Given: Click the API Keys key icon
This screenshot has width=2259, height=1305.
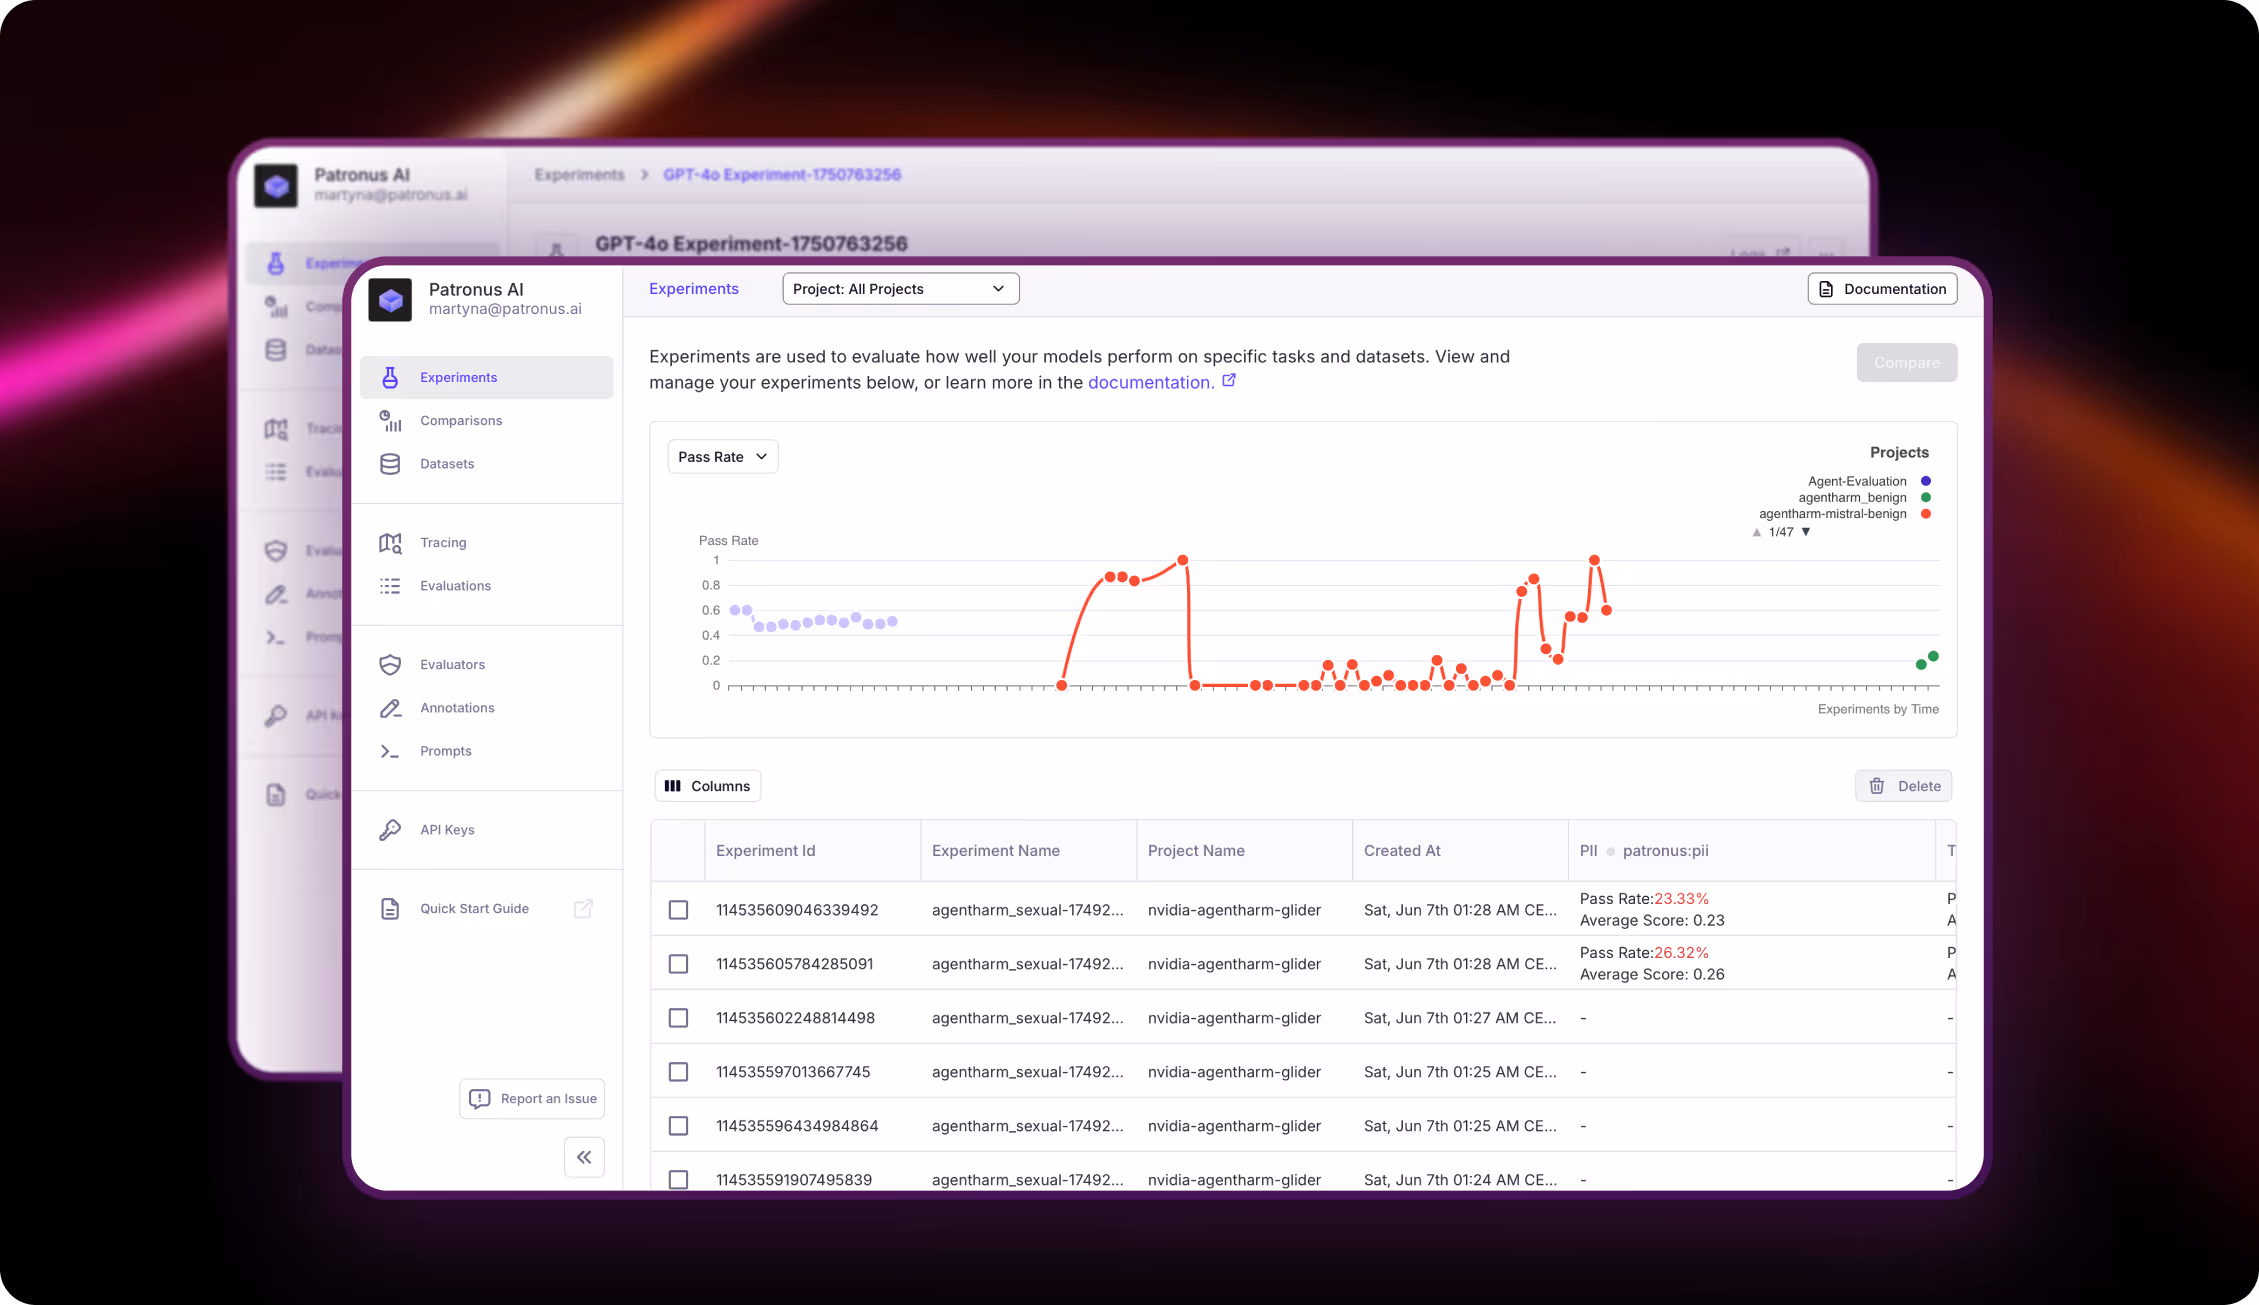Looking at the screenshot, I should [x=390, y=830].
